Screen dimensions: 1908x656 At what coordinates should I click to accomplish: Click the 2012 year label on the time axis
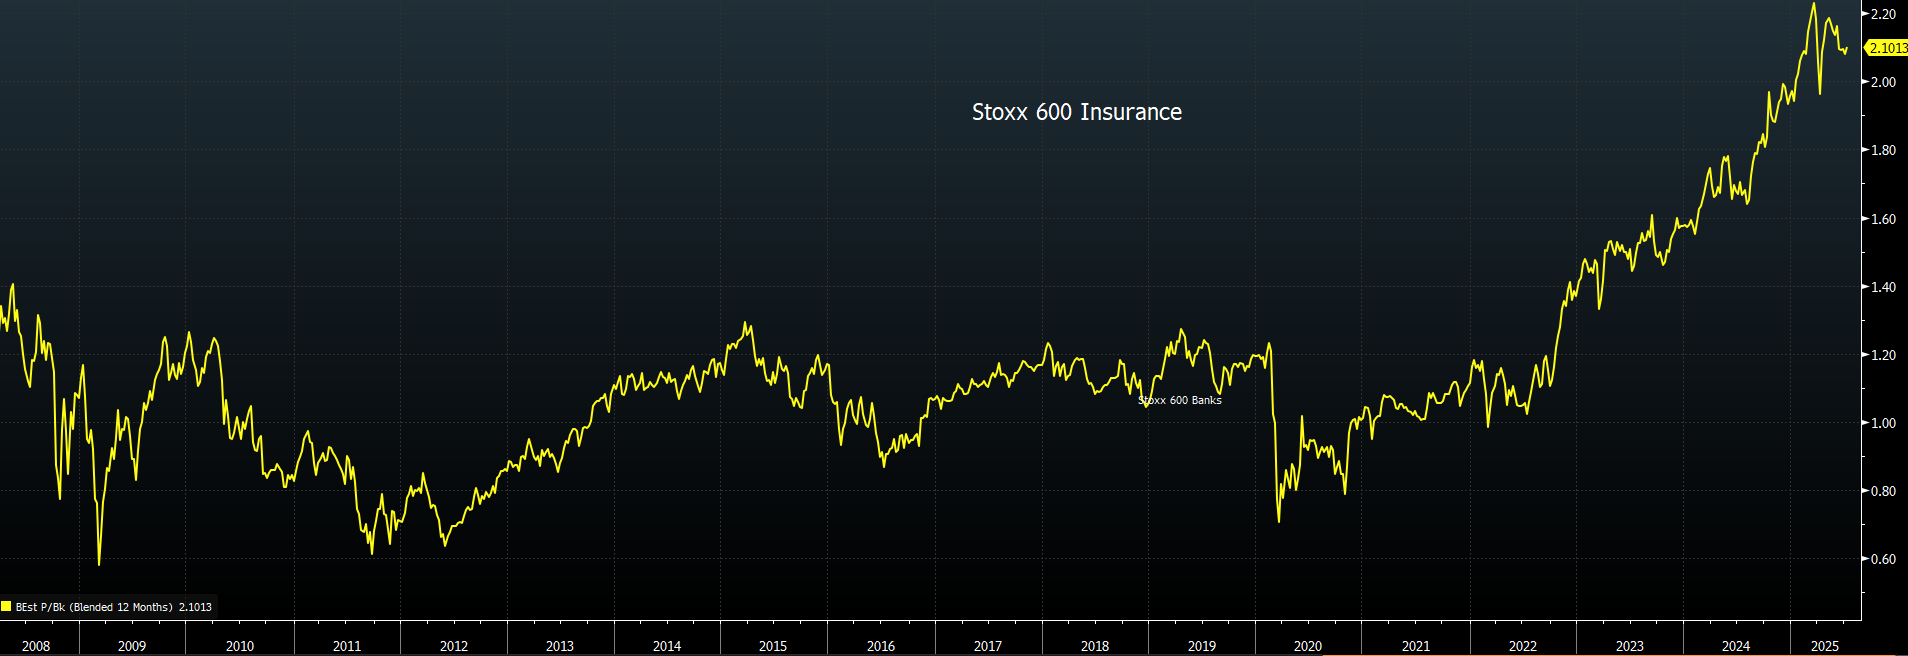tap(454, 646)
